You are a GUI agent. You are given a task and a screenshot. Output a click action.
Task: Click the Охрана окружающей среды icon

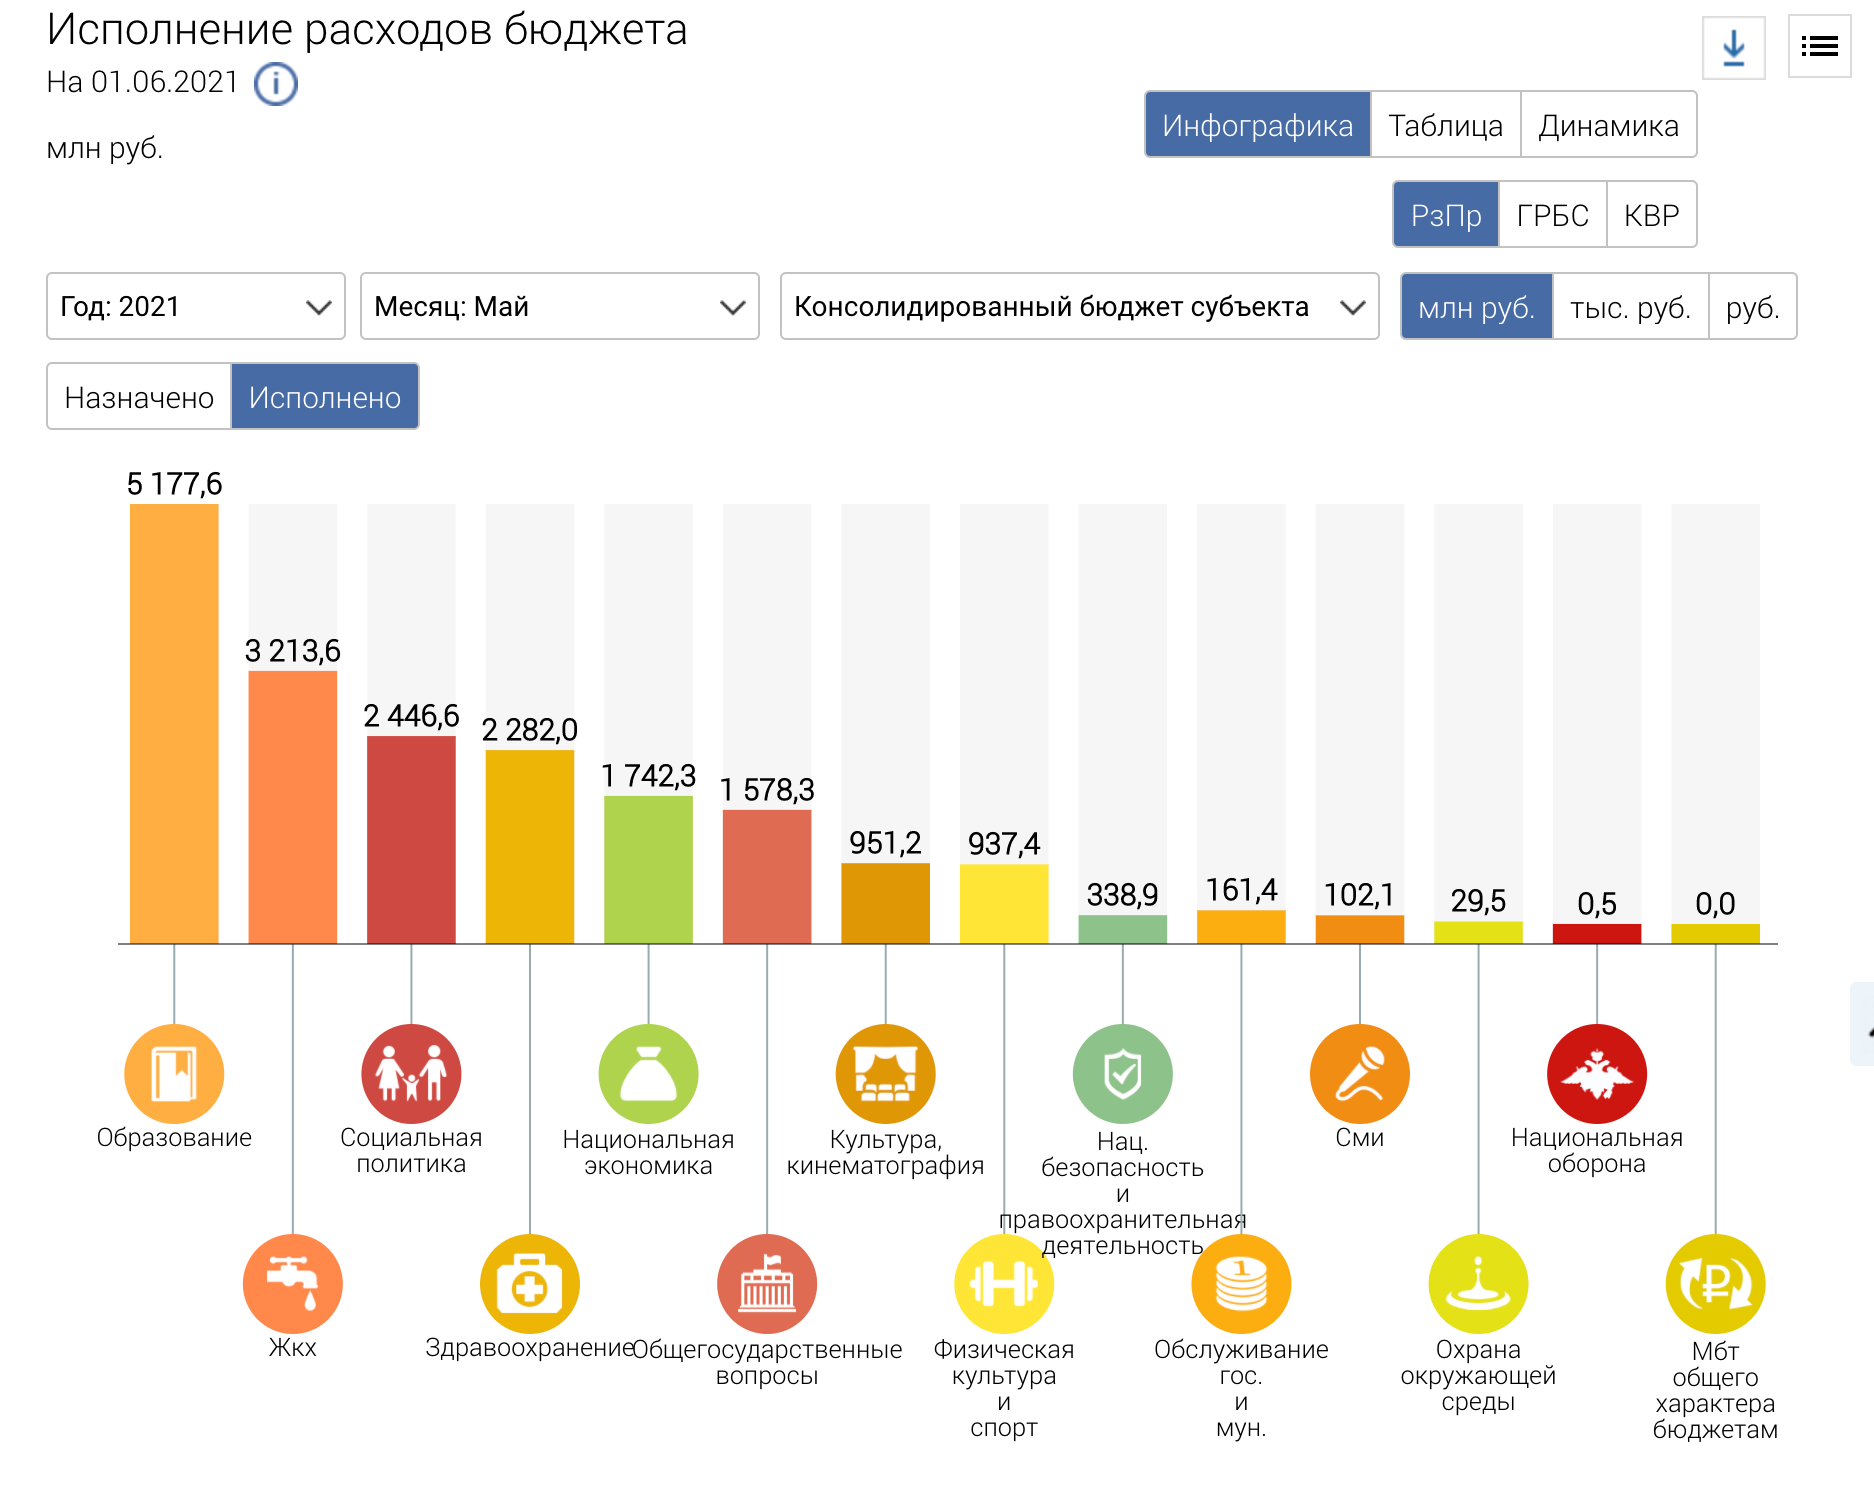pos(1478,1284)
